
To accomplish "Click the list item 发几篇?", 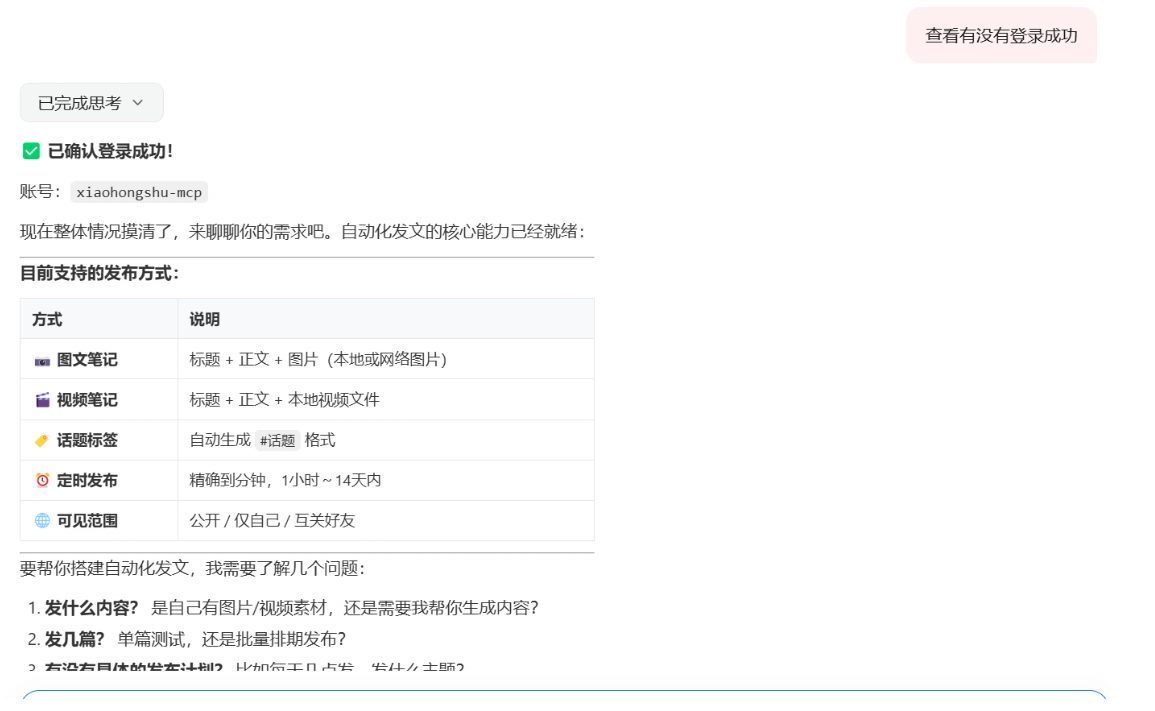I will pyautogui.click(x=186, y=639).
